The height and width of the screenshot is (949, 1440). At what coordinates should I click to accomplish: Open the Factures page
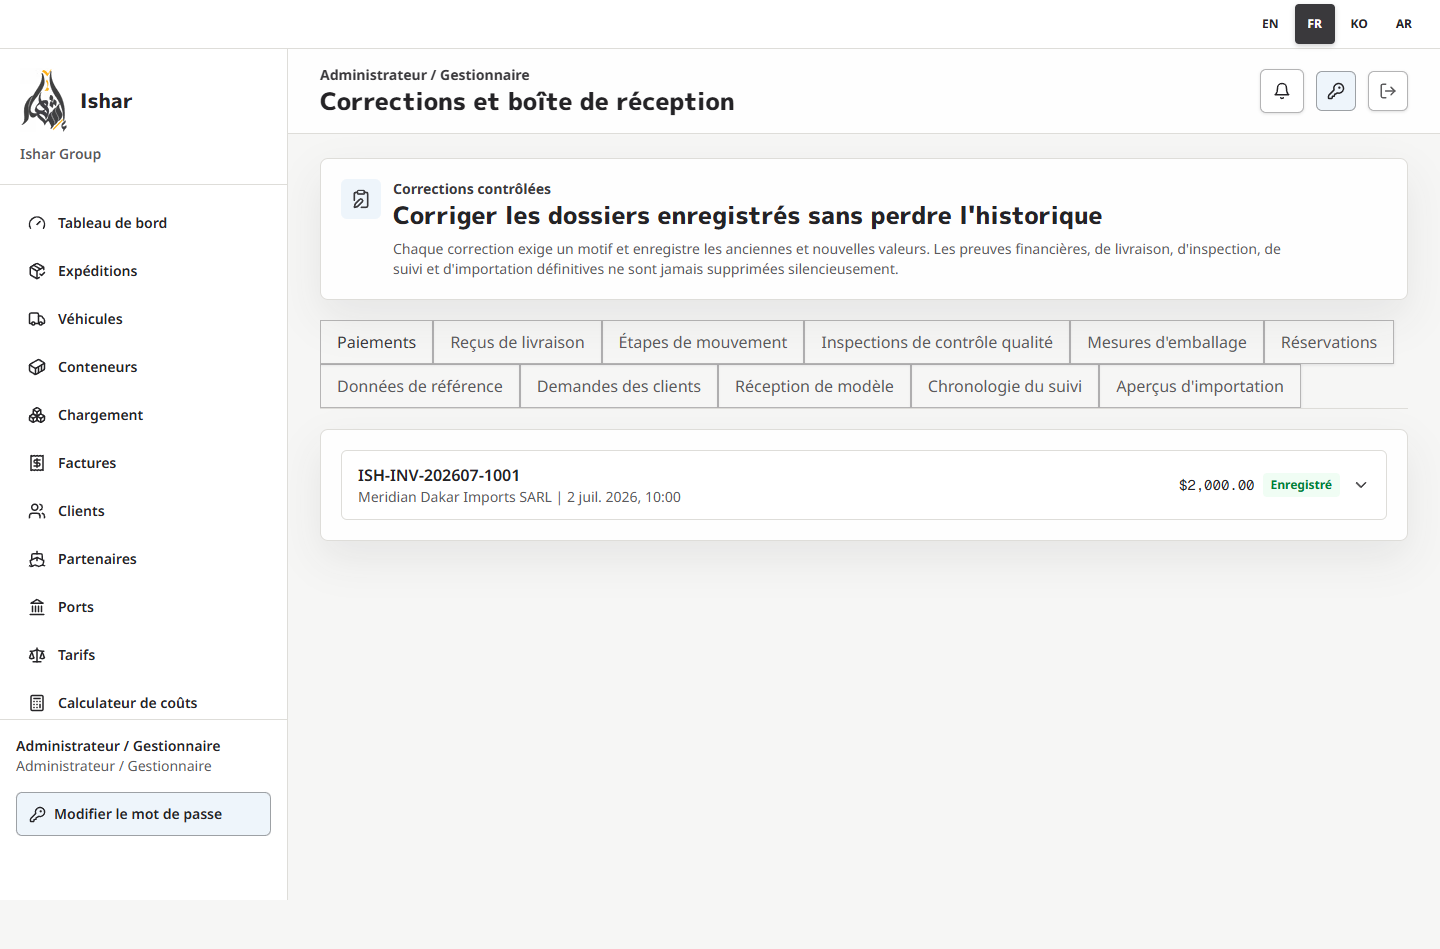click(x=143, y=463)
